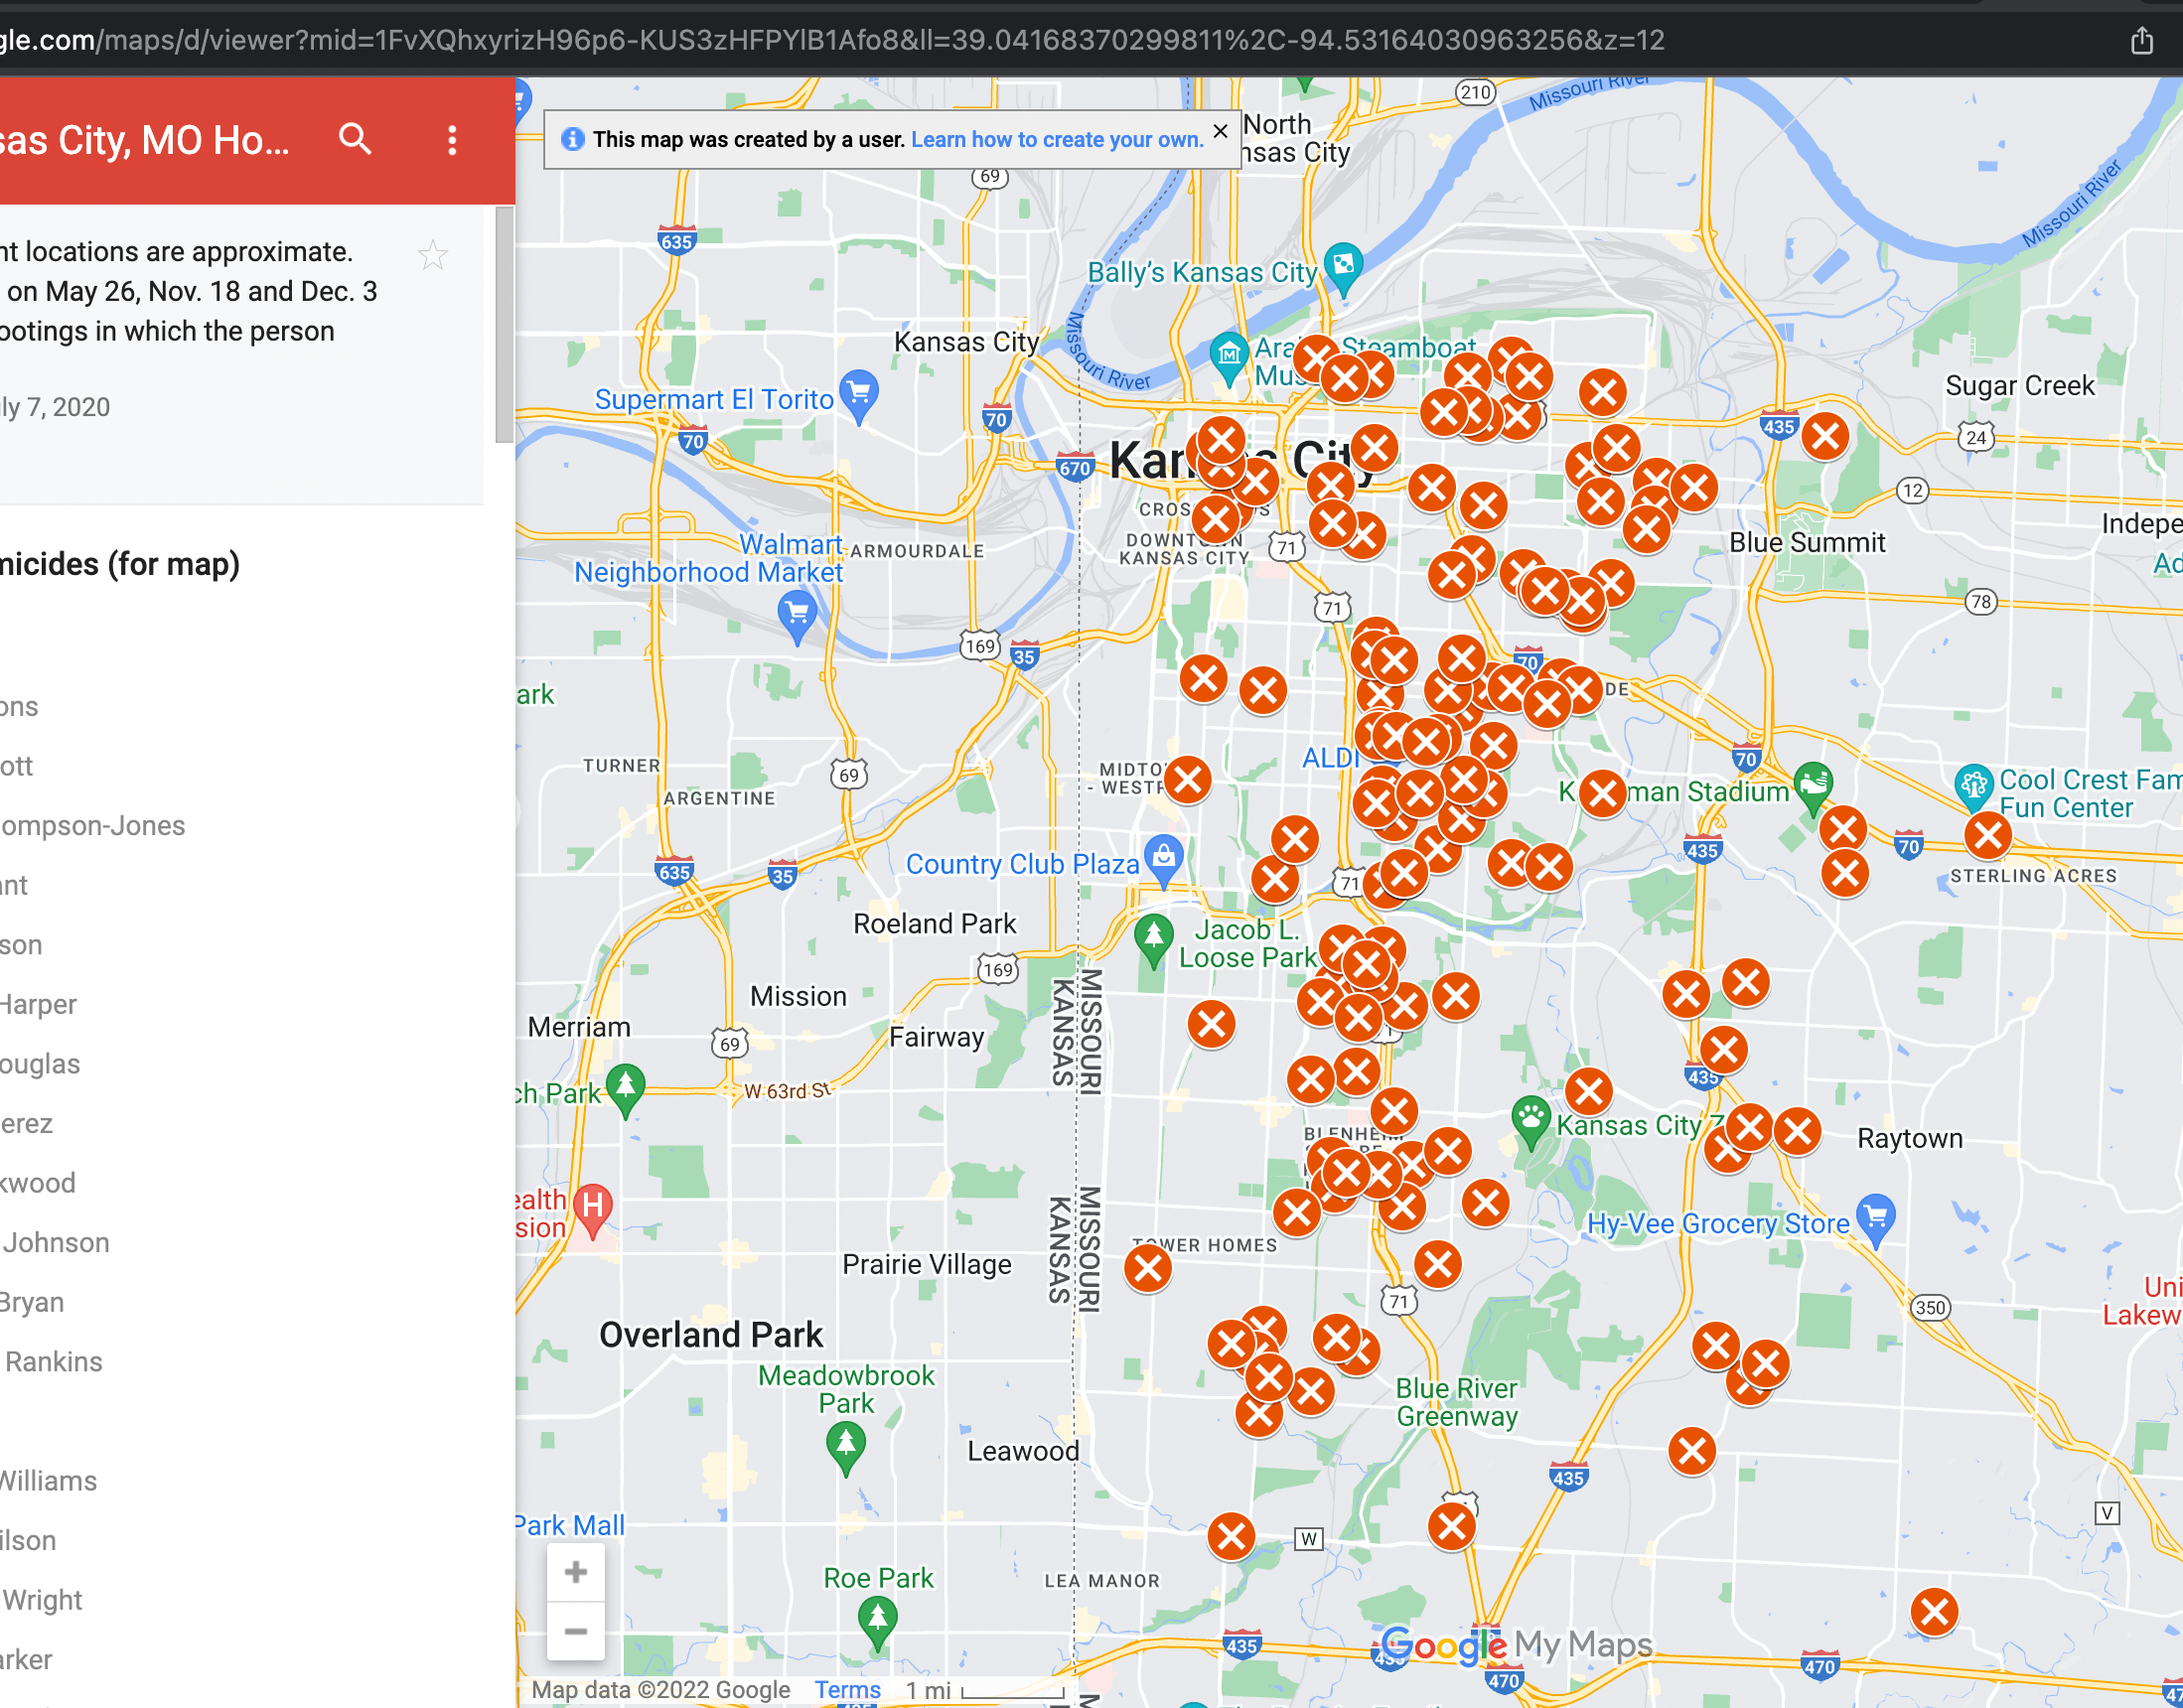Click the 'micides (for map)' layer heading
Viewport: 2183px width, 1708px height.
pos(120,564)
